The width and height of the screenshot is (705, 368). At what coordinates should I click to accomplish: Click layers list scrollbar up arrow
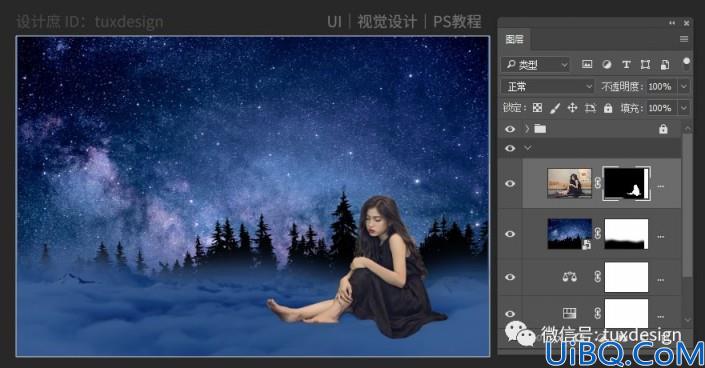[687, 128]
